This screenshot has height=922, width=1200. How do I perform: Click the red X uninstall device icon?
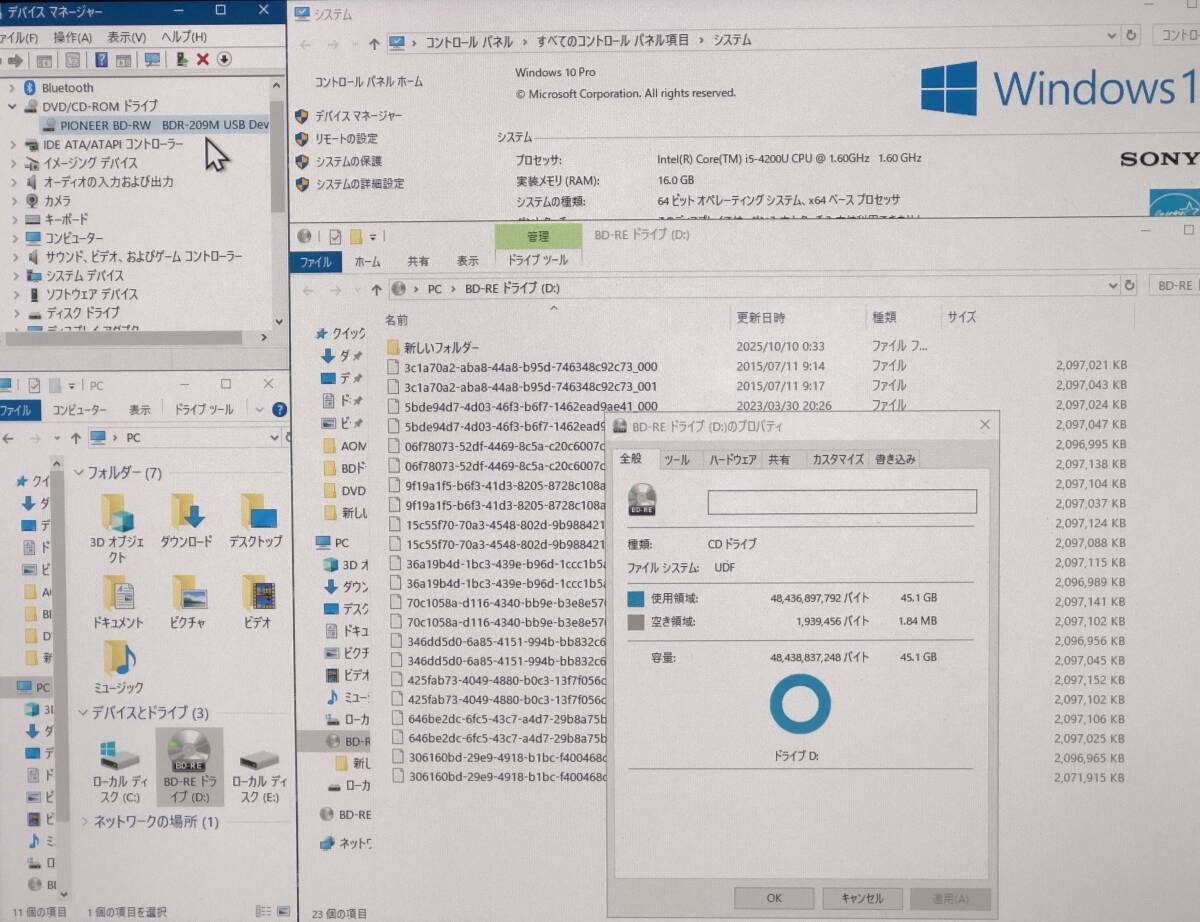(203, 60)
